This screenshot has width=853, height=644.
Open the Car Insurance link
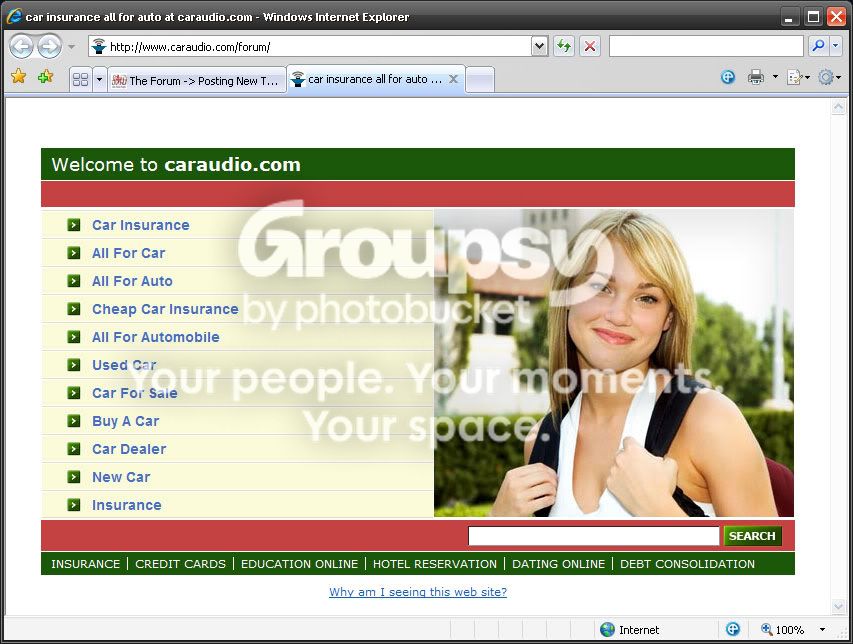[x=141, y=225]
